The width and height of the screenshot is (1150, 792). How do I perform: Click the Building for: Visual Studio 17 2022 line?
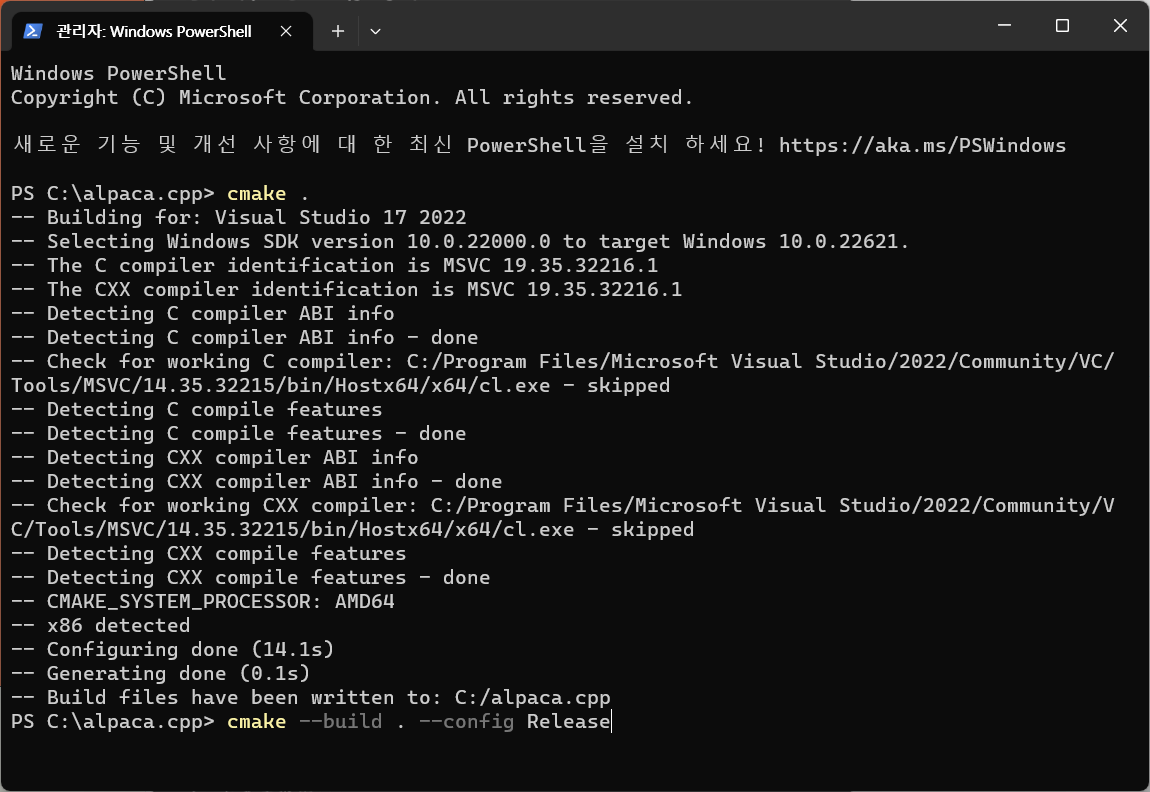click(x=239, y=218)
